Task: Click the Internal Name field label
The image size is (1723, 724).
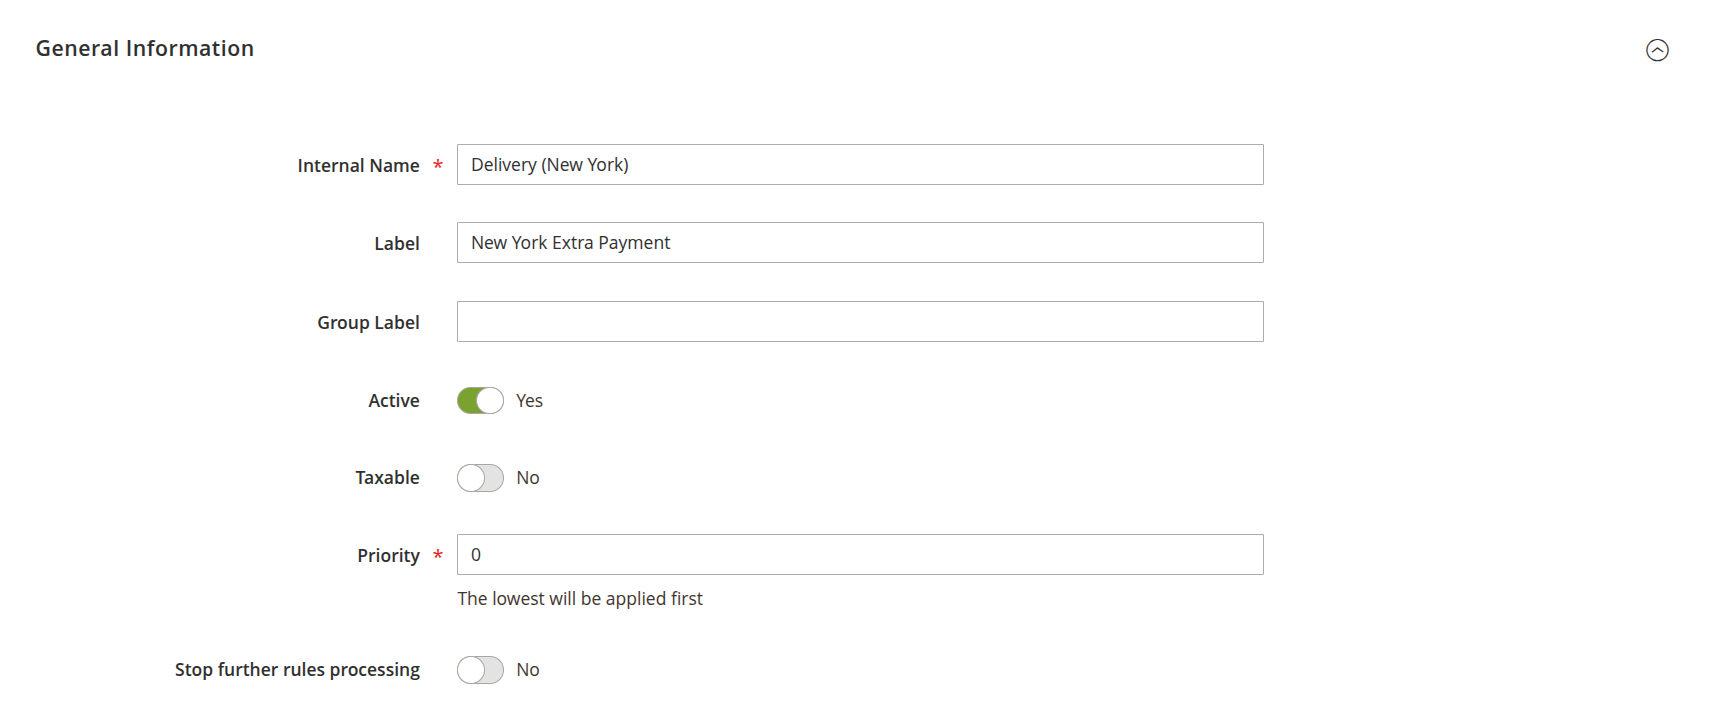Action: tap(358, 166)
